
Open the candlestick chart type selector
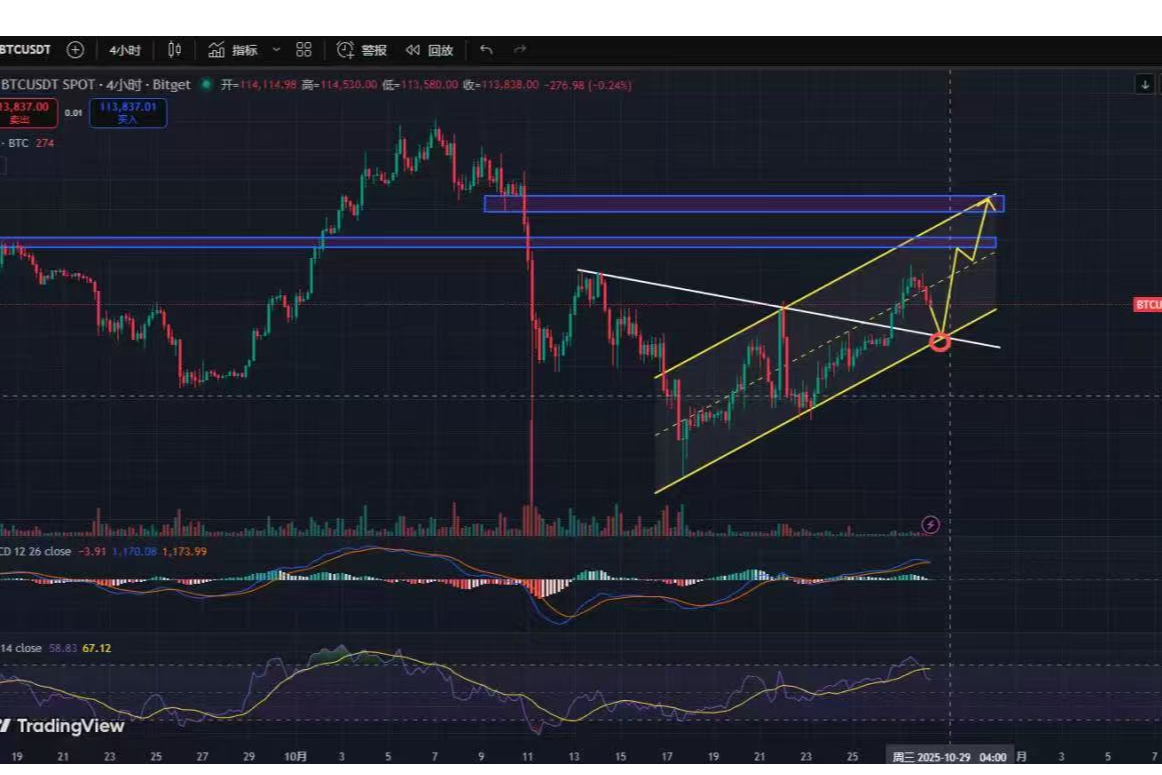pos(175,50)
